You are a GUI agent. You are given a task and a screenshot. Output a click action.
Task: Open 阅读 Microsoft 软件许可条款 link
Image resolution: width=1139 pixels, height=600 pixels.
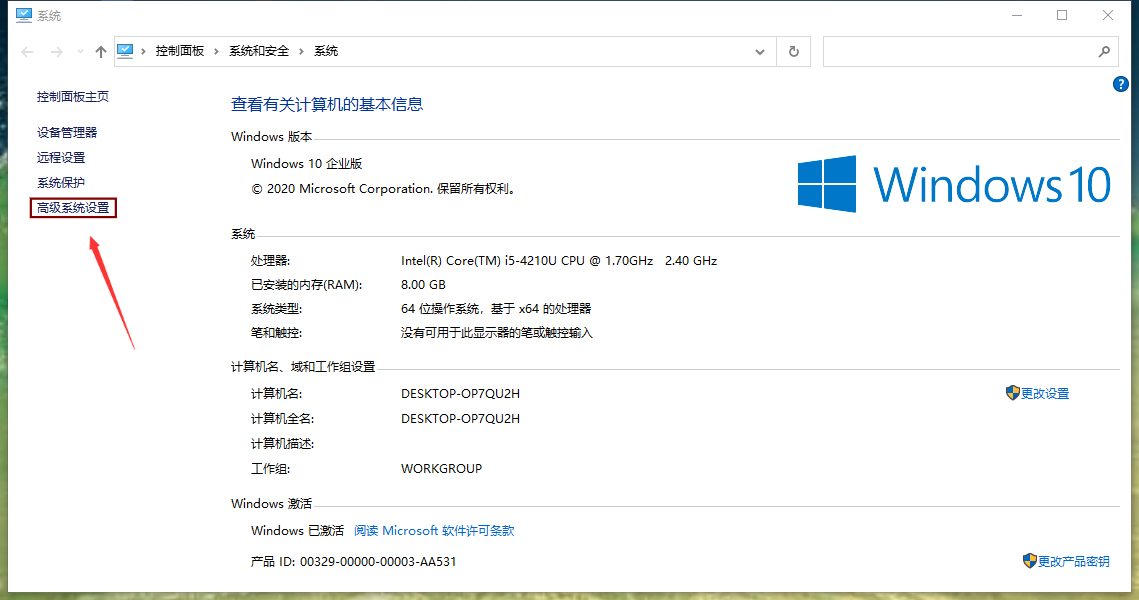[x=434, y=531]
